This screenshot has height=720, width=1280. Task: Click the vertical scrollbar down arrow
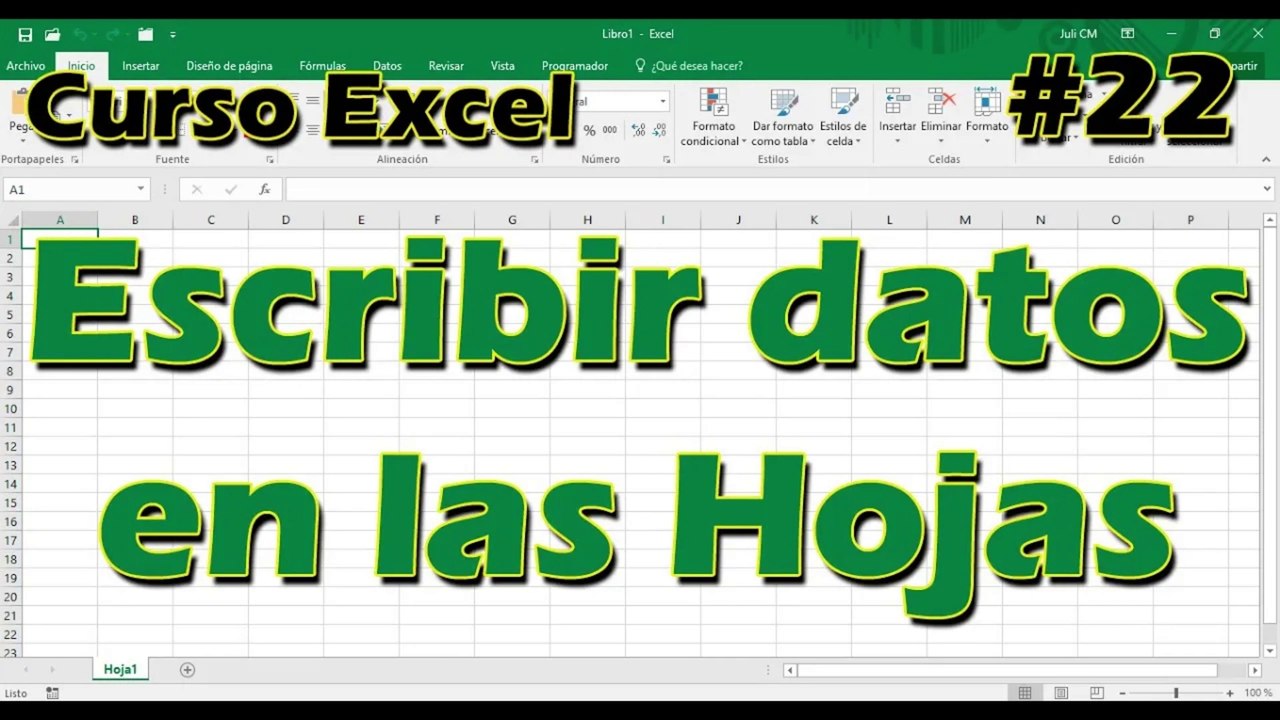pyautogui.click(x=1271, y=650)
